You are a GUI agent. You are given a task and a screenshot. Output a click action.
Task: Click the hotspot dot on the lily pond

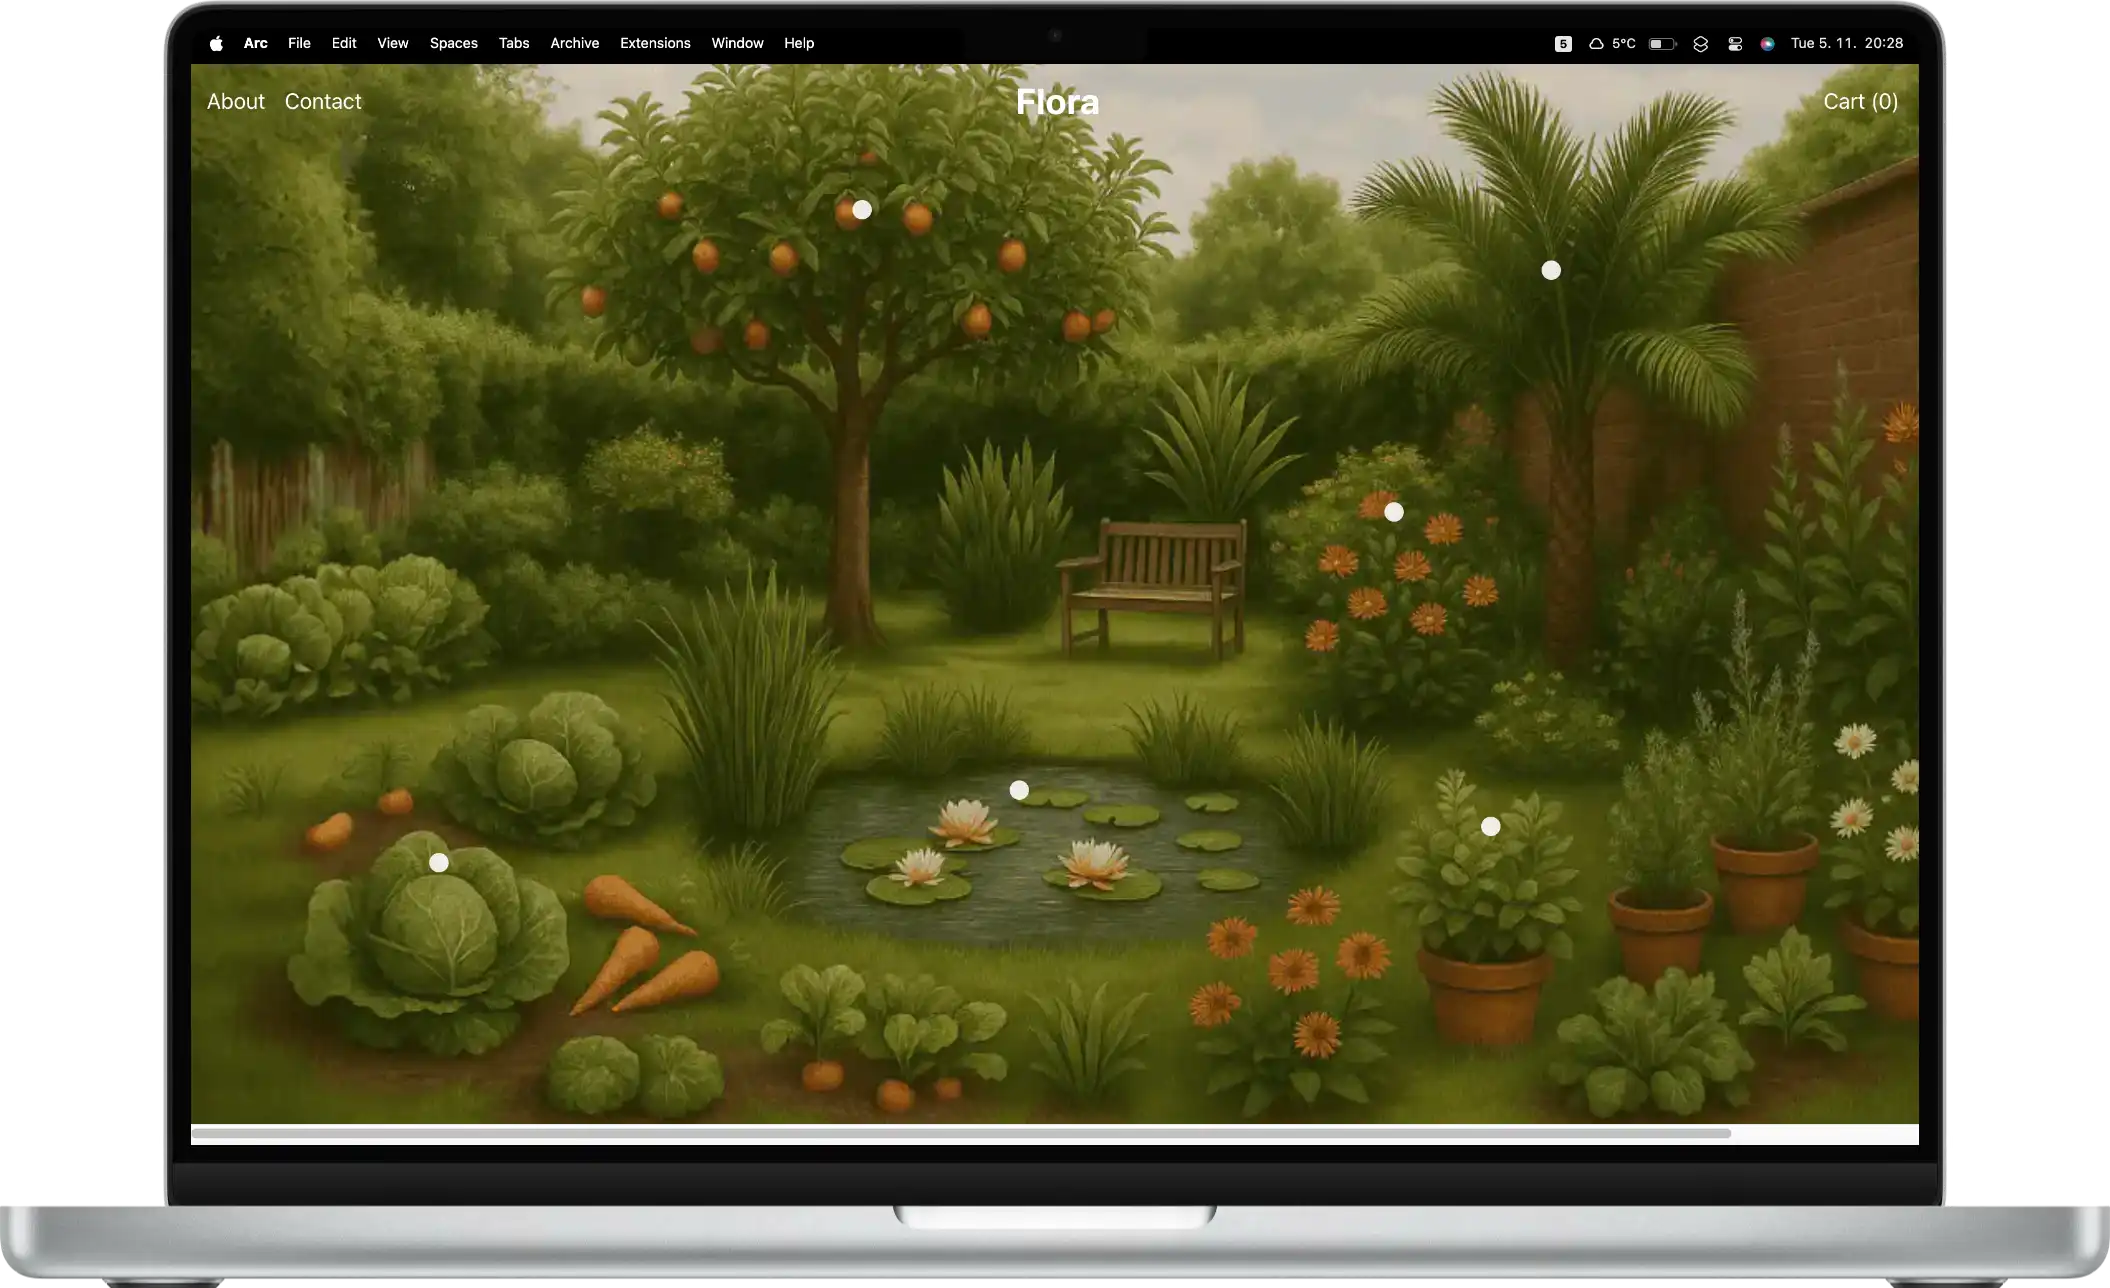pos(1019,790)
